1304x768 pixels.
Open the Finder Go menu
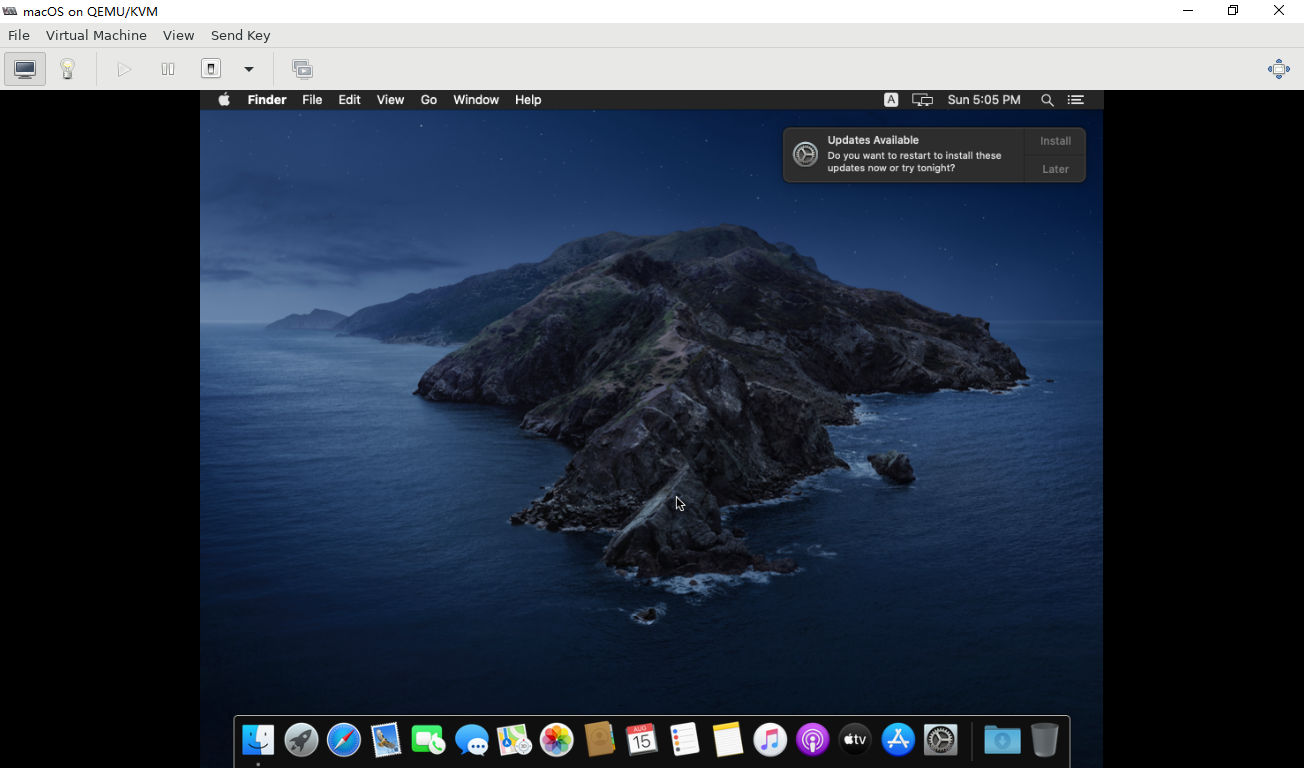(x=429, y=100)
